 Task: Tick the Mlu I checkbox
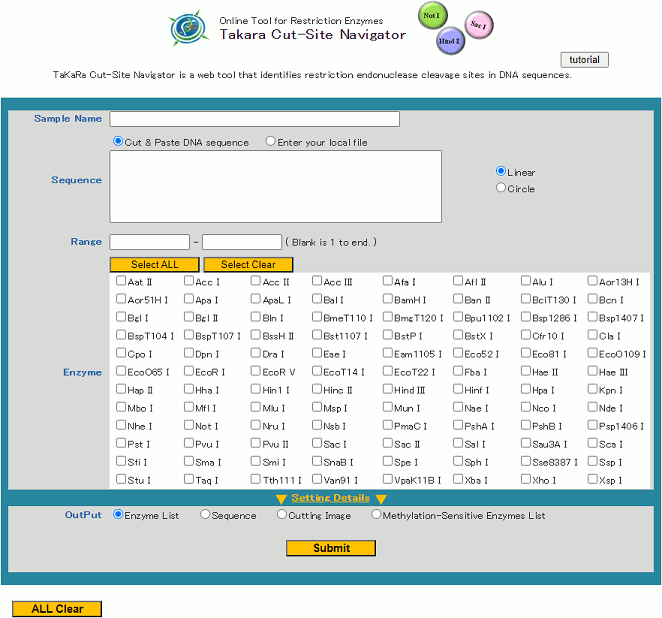click(255, 407)
